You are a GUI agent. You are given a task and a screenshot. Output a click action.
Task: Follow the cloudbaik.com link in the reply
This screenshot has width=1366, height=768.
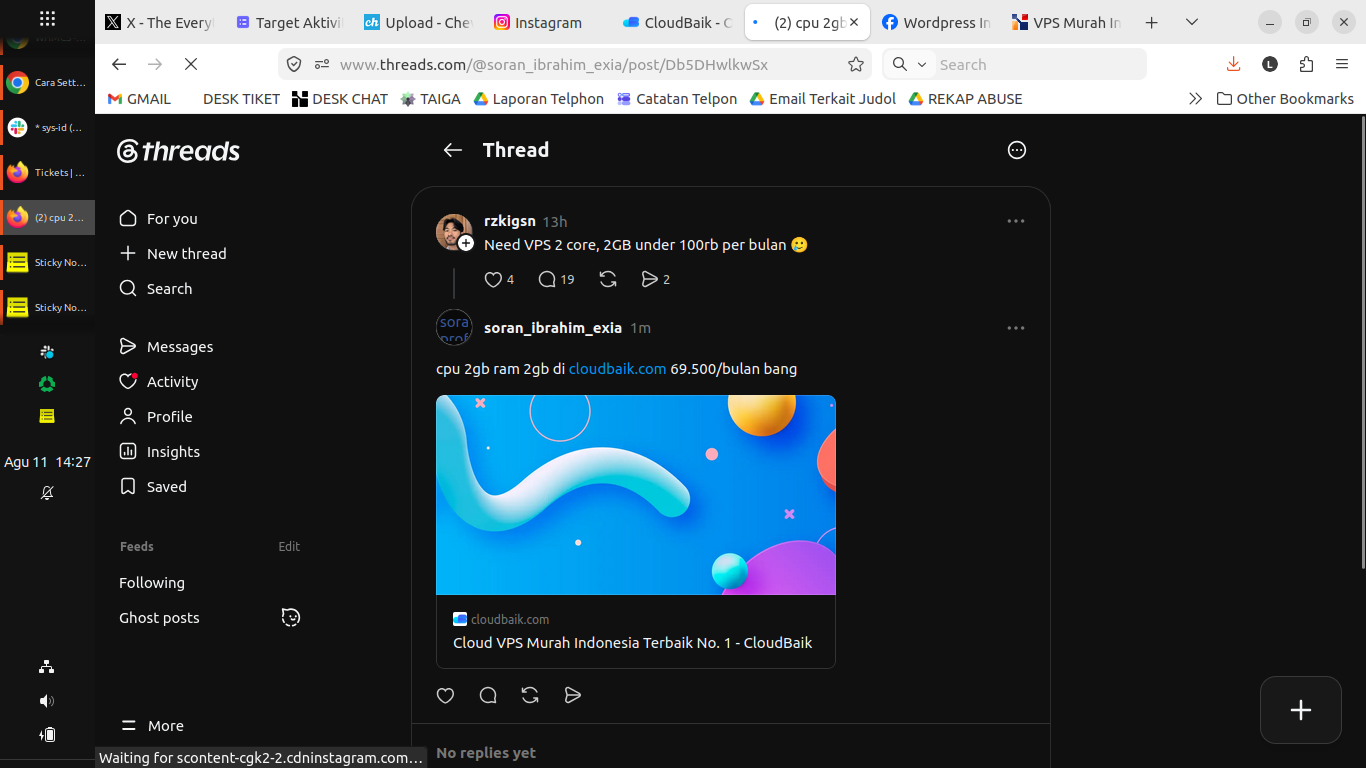click(x=617, y=369)
